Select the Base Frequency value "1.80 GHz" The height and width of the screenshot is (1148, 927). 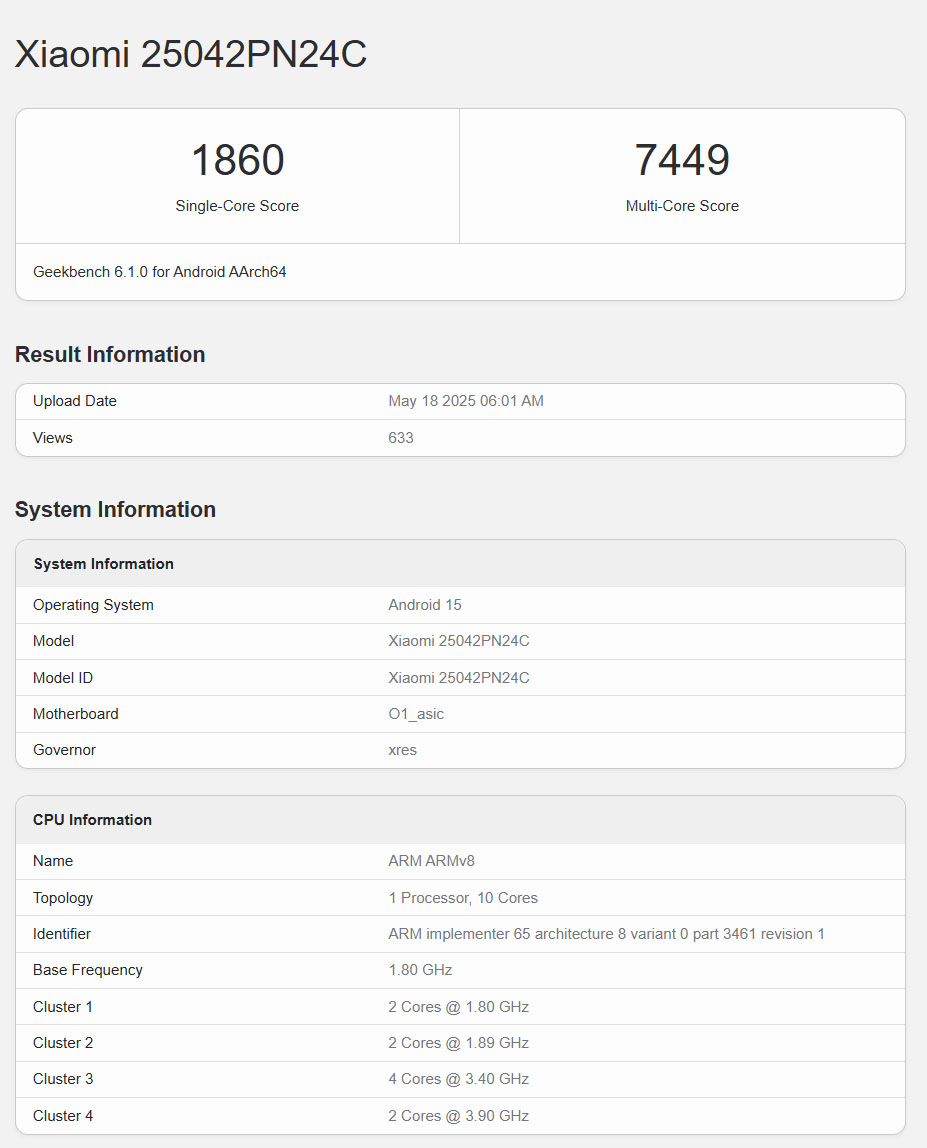click(x=420, y=969)
